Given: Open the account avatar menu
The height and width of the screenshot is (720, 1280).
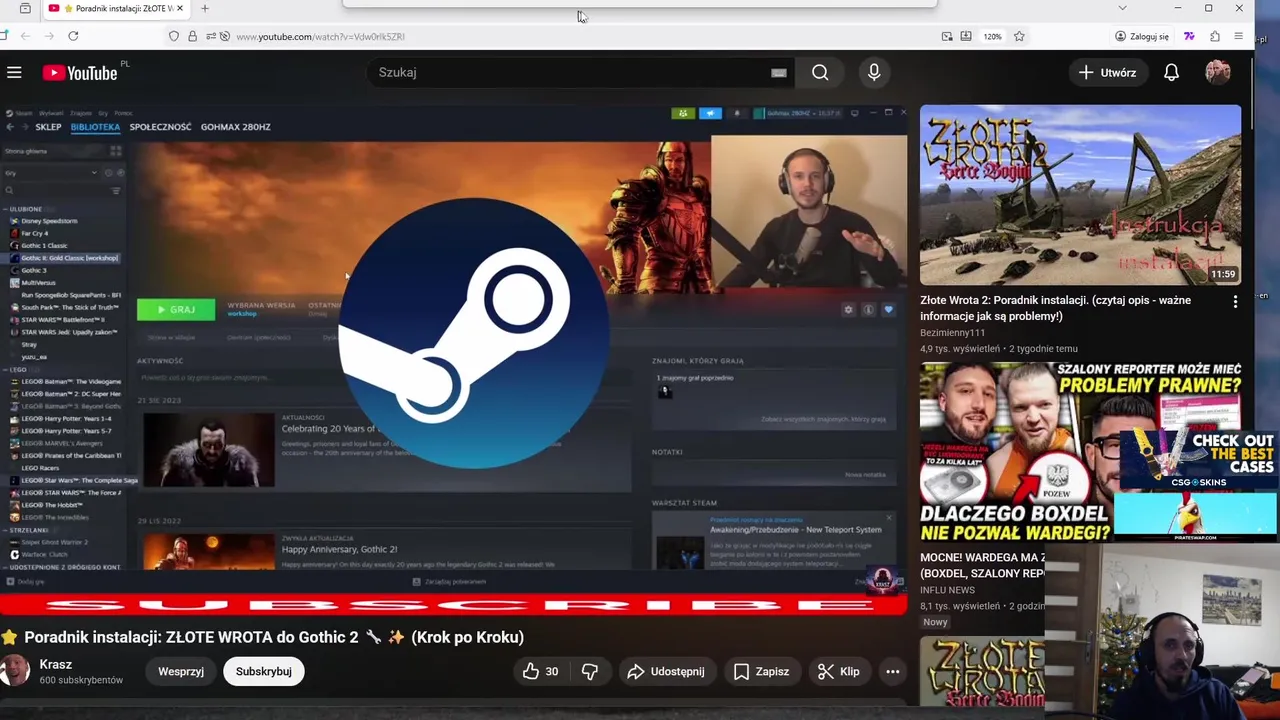Looking at the screenshot, I should (1218, 72).
